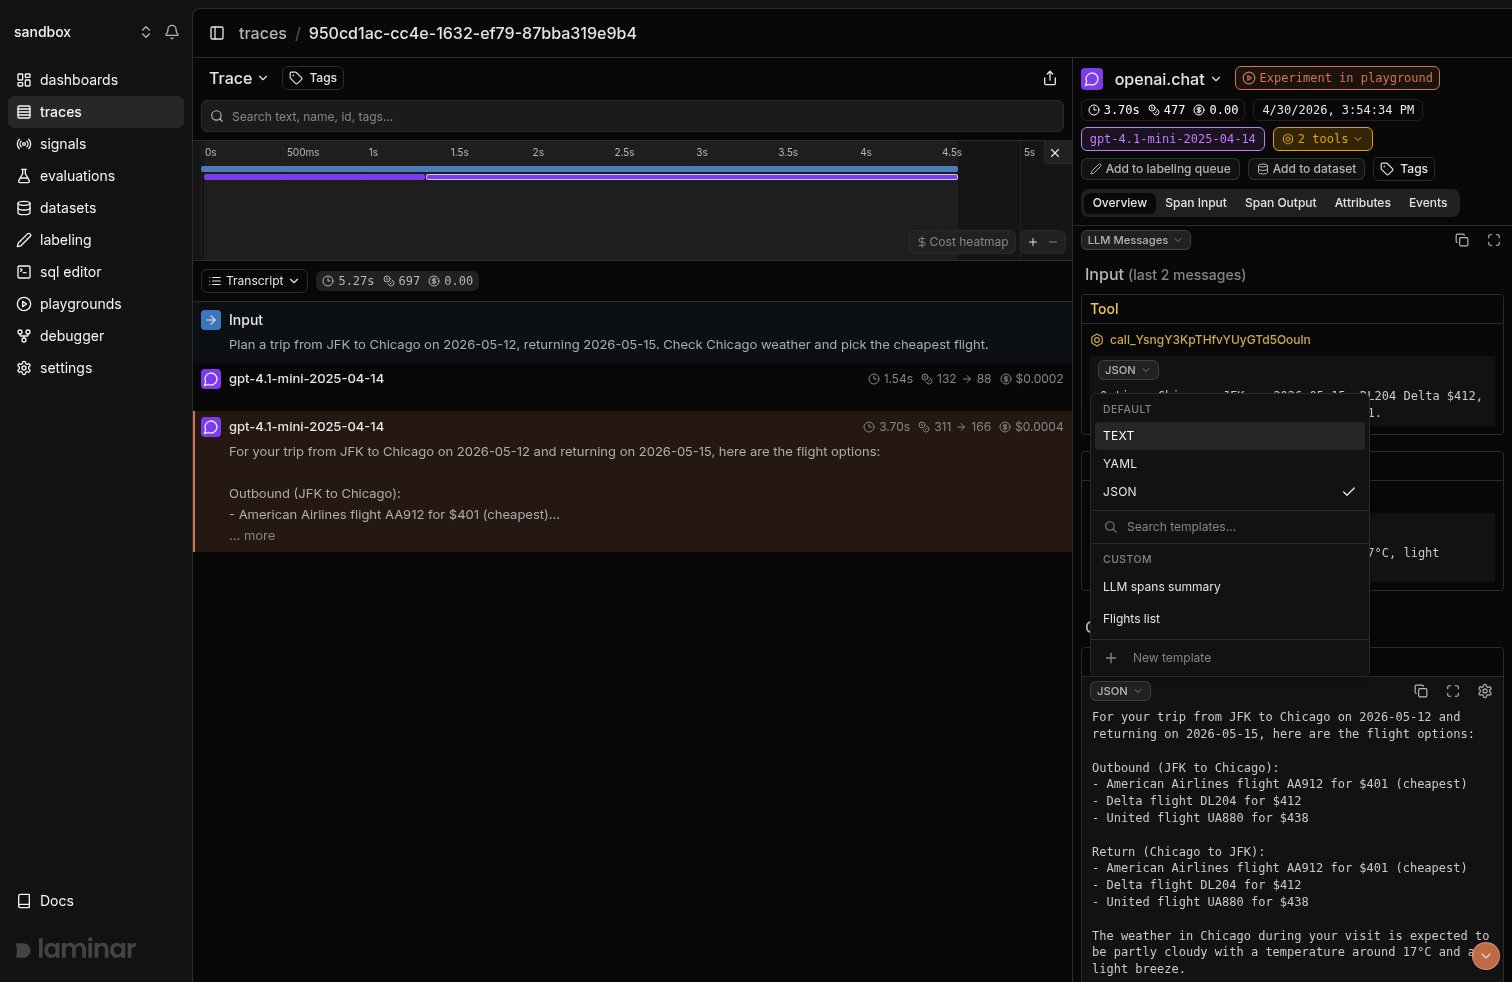Open debugger section
The width and height of the screenshot is (1512, 982).
tap(96, 336)
